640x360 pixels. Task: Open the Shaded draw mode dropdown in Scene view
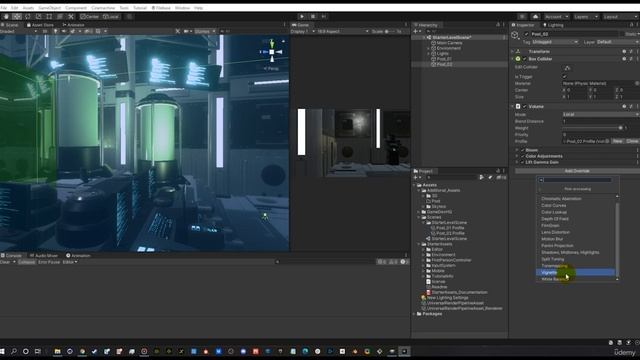19,31
